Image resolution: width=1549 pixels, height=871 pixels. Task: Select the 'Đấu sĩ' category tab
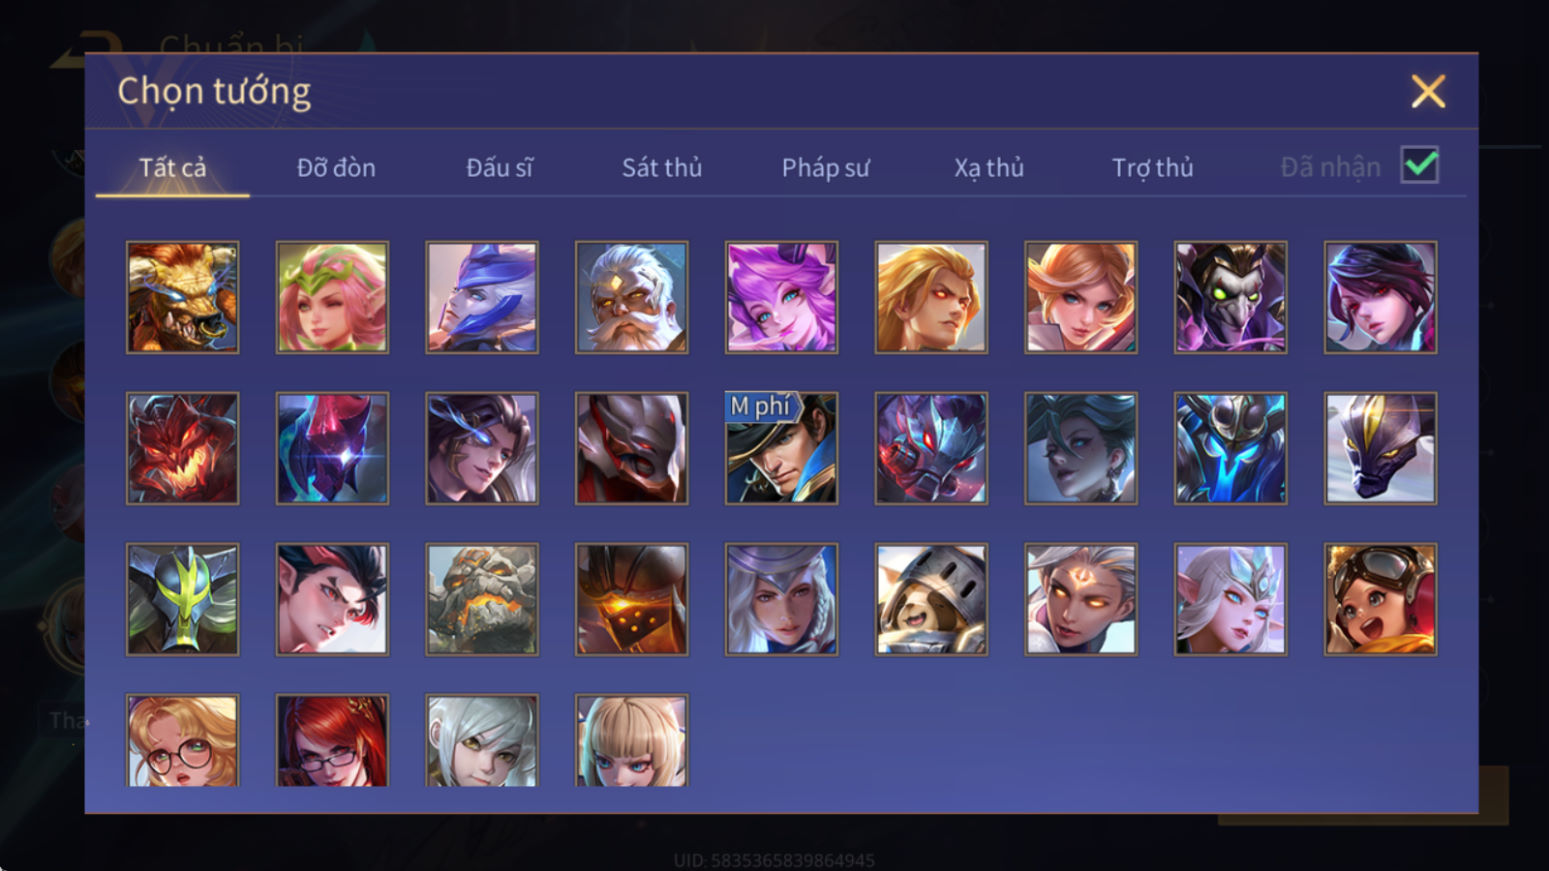pyautogui.click(x=499, y=167)
